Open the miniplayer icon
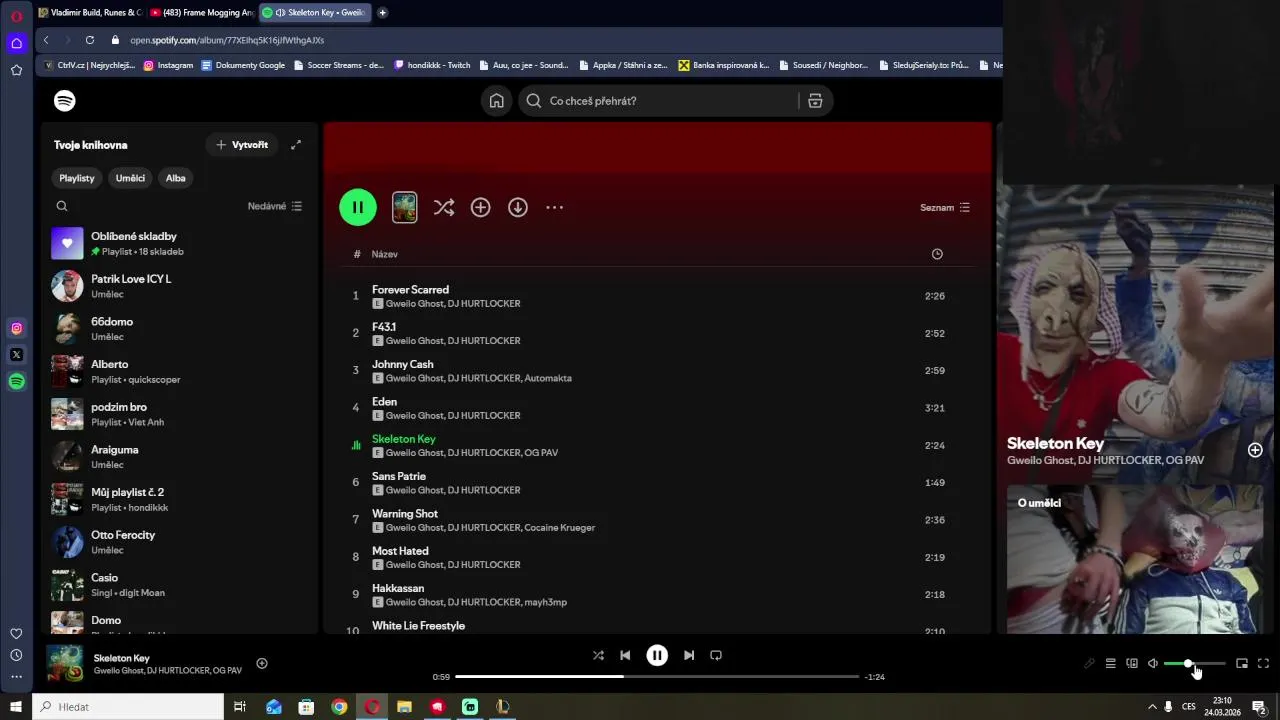Viewport: 1280px width, 720px height. pos(1242,664)
